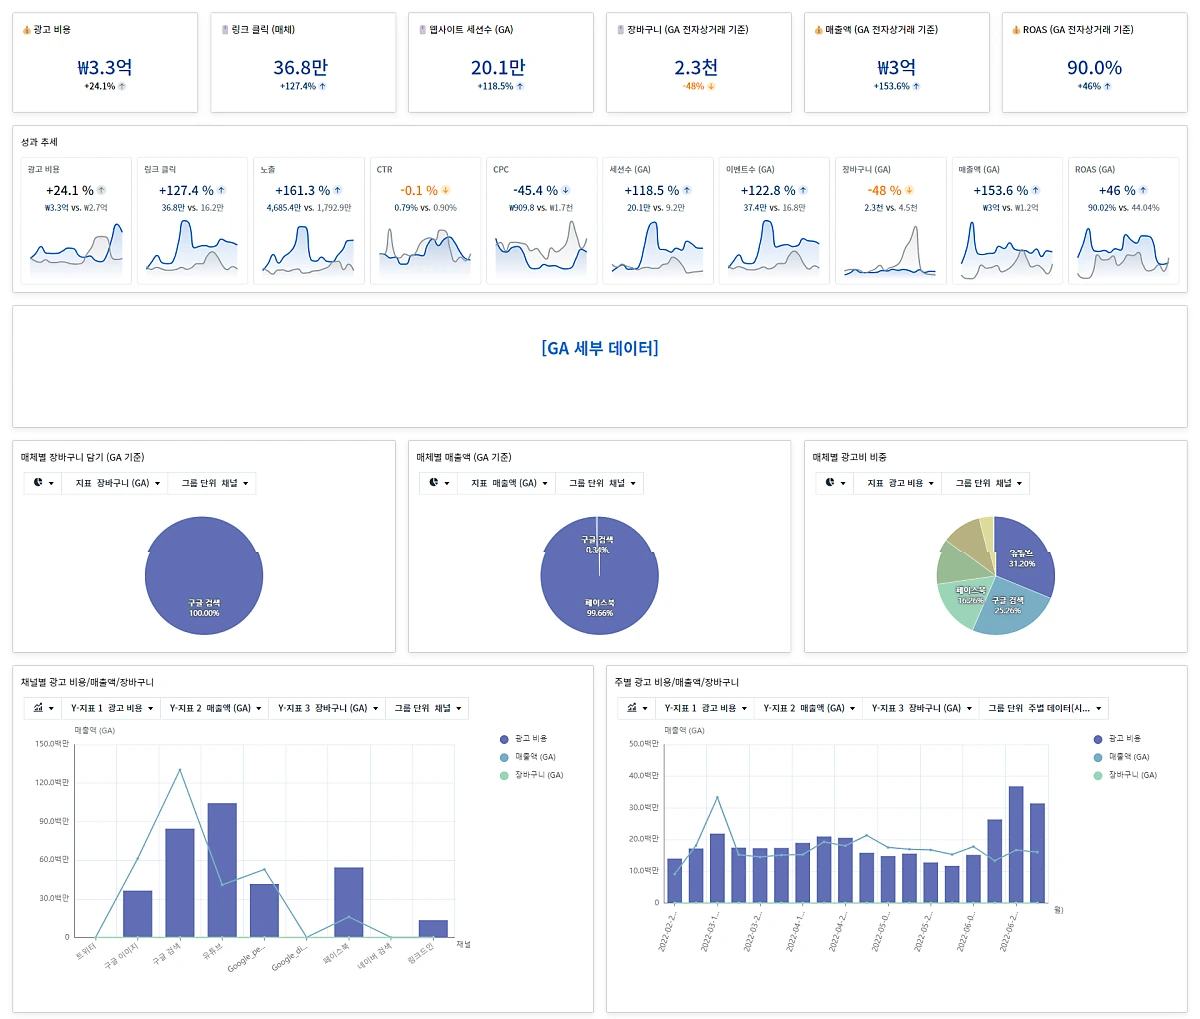The height and width of the screenshot is (1019, 1200).
Task: Open pie chart type icon in 매체별 매출액
Action: pyautogui.click(x=439, y=483)
